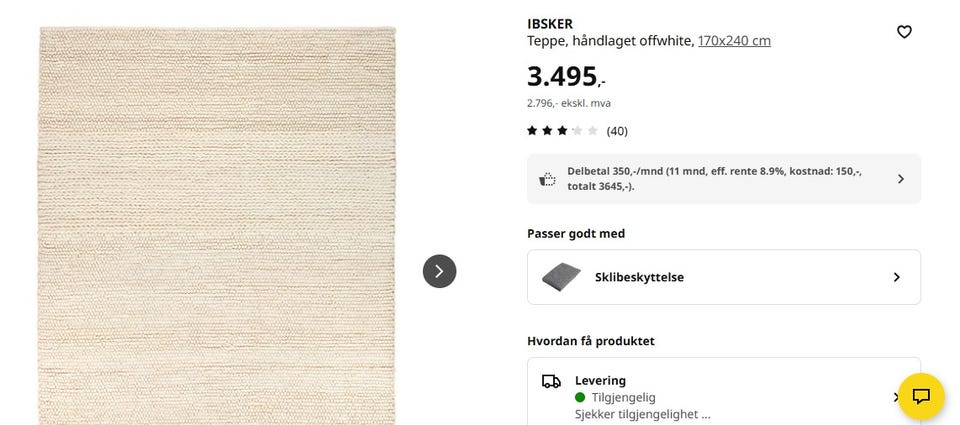Click the 3.495,- price text
This screenshot has height=425, width=960.
pos(566,77)
